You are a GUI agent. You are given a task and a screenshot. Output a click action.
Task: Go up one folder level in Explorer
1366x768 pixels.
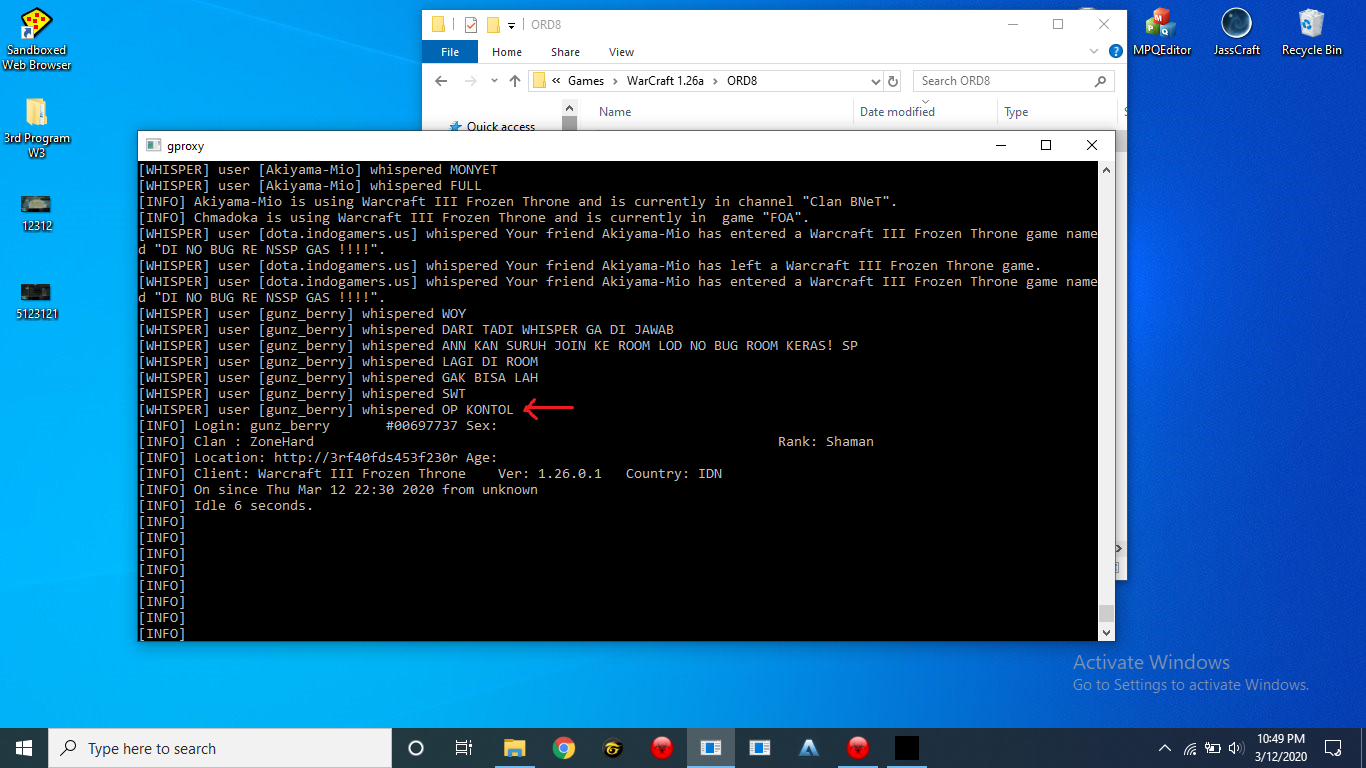coord(515,81)
